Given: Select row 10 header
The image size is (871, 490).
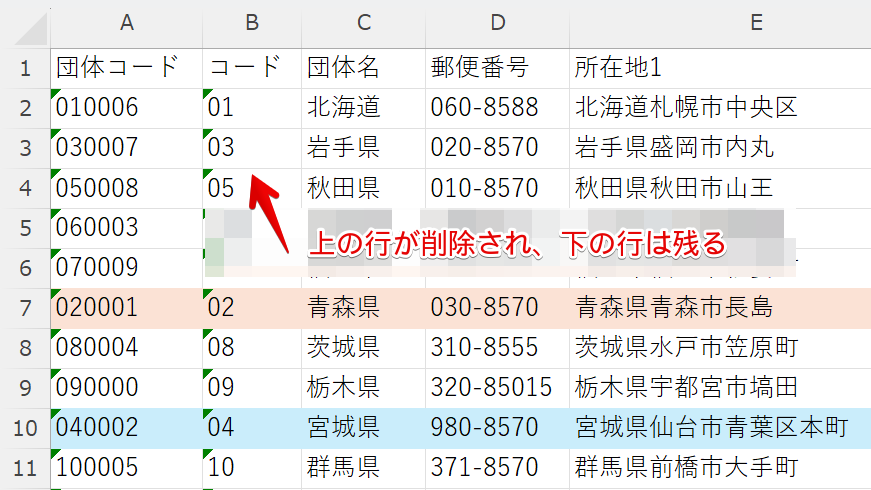Looking at the screenshot, I should click(25, 429).
